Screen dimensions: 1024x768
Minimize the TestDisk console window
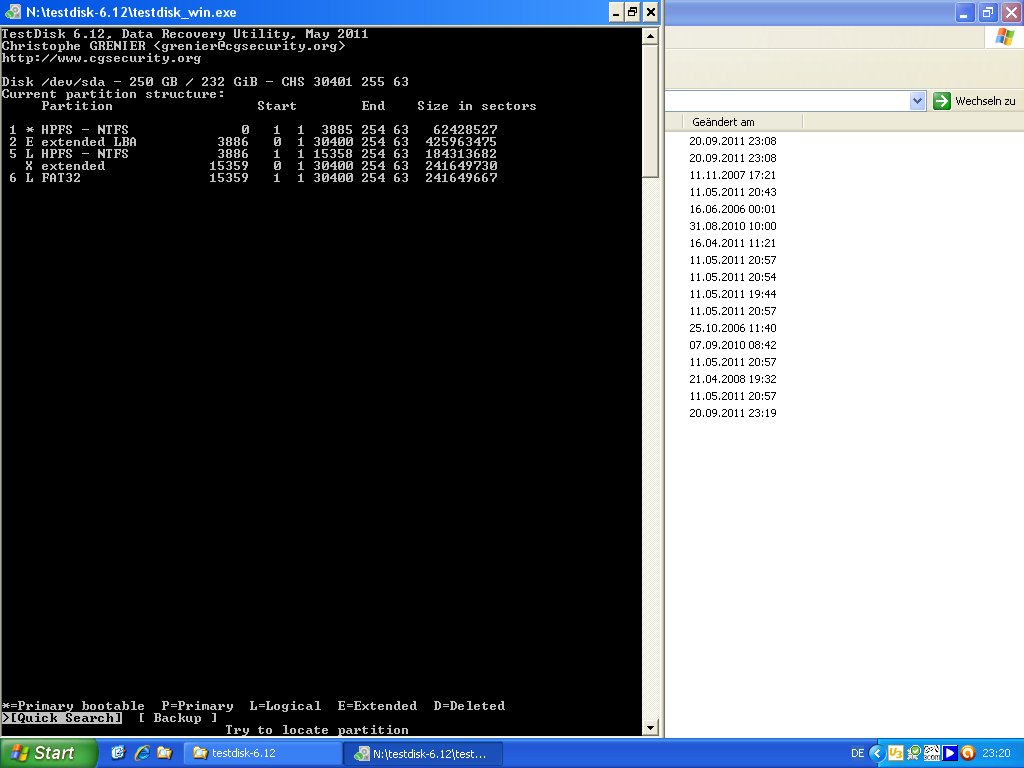pyautogui.click(x=616, y=12)
